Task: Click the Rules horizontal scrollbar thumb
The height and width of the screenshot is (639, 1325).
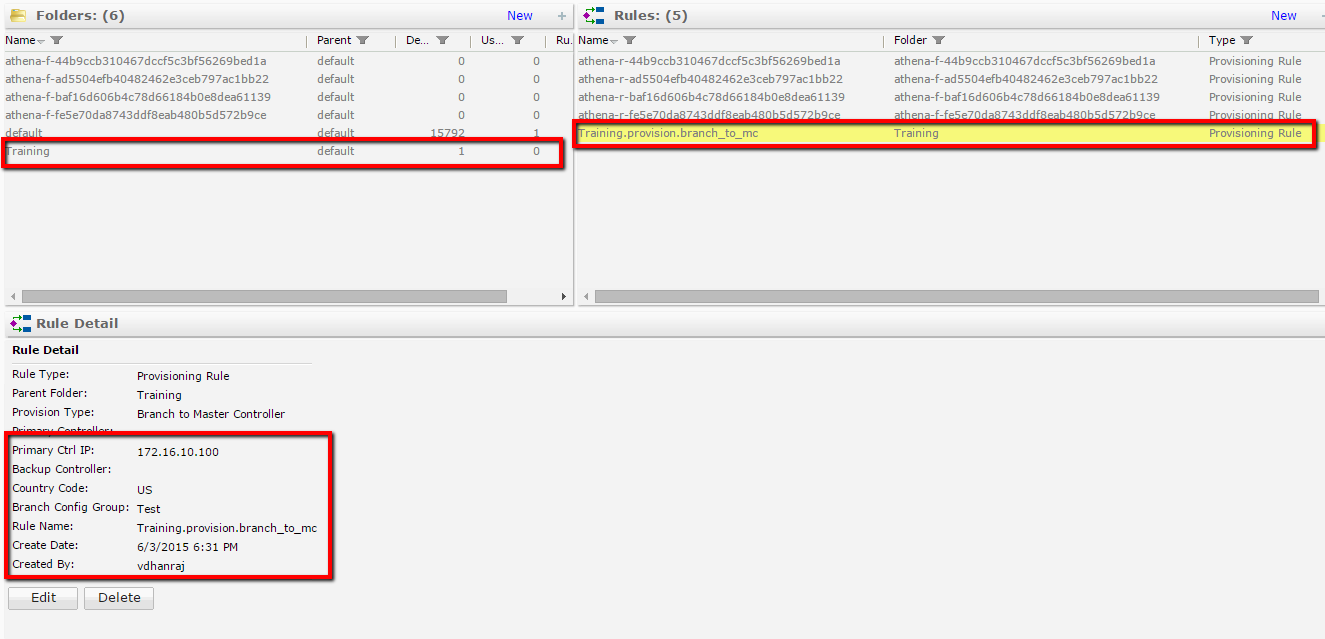Action: (x=957, y=297)
